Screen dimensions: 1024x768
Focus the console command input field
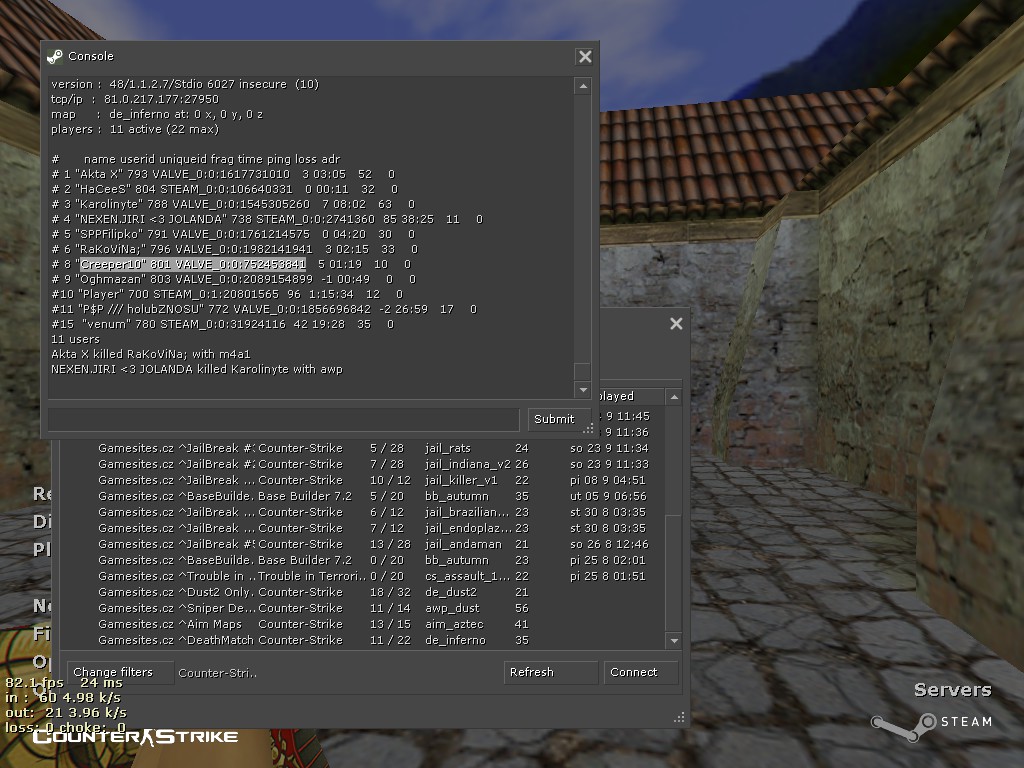(x=283, y=419)
